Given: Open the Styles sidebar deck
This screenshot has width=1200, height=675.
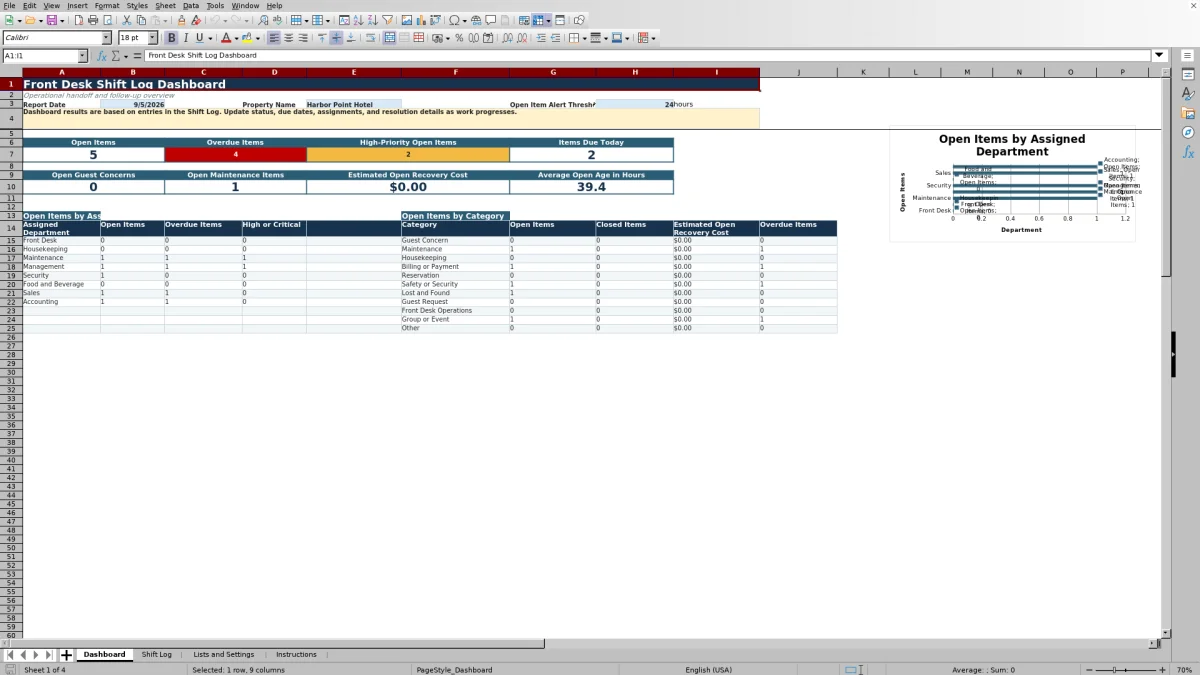Looking at the screenshot, I should [1188, 93].
